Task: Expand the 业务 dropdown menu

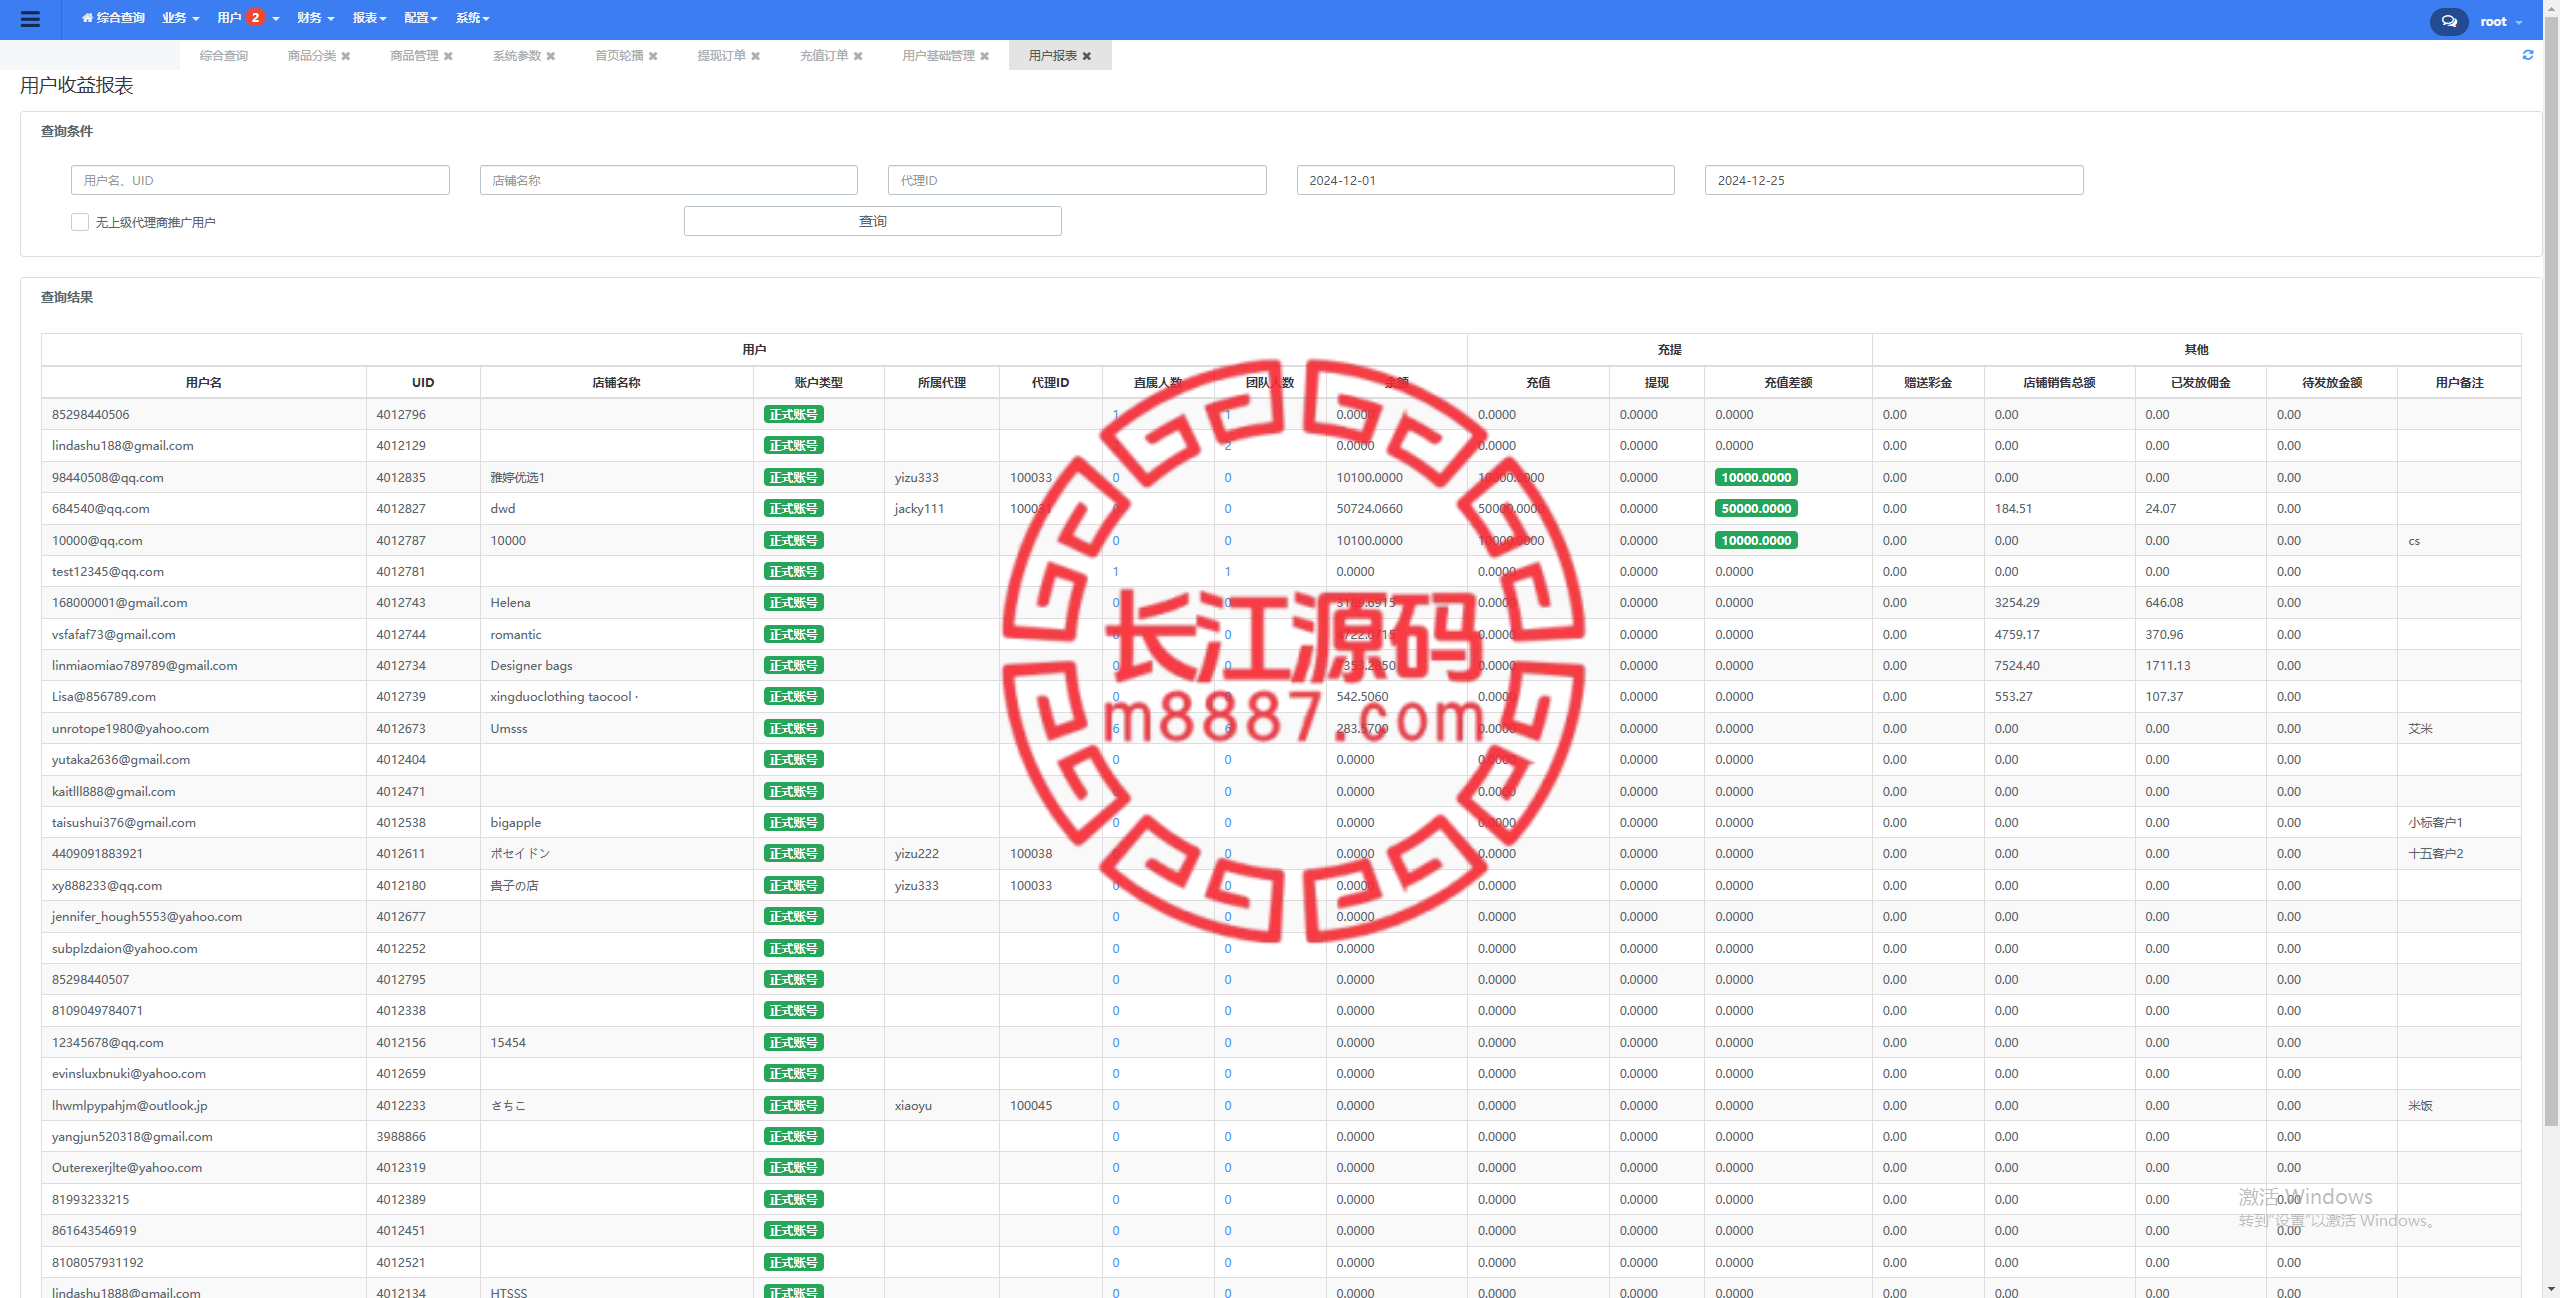Action: click(181, 18)
